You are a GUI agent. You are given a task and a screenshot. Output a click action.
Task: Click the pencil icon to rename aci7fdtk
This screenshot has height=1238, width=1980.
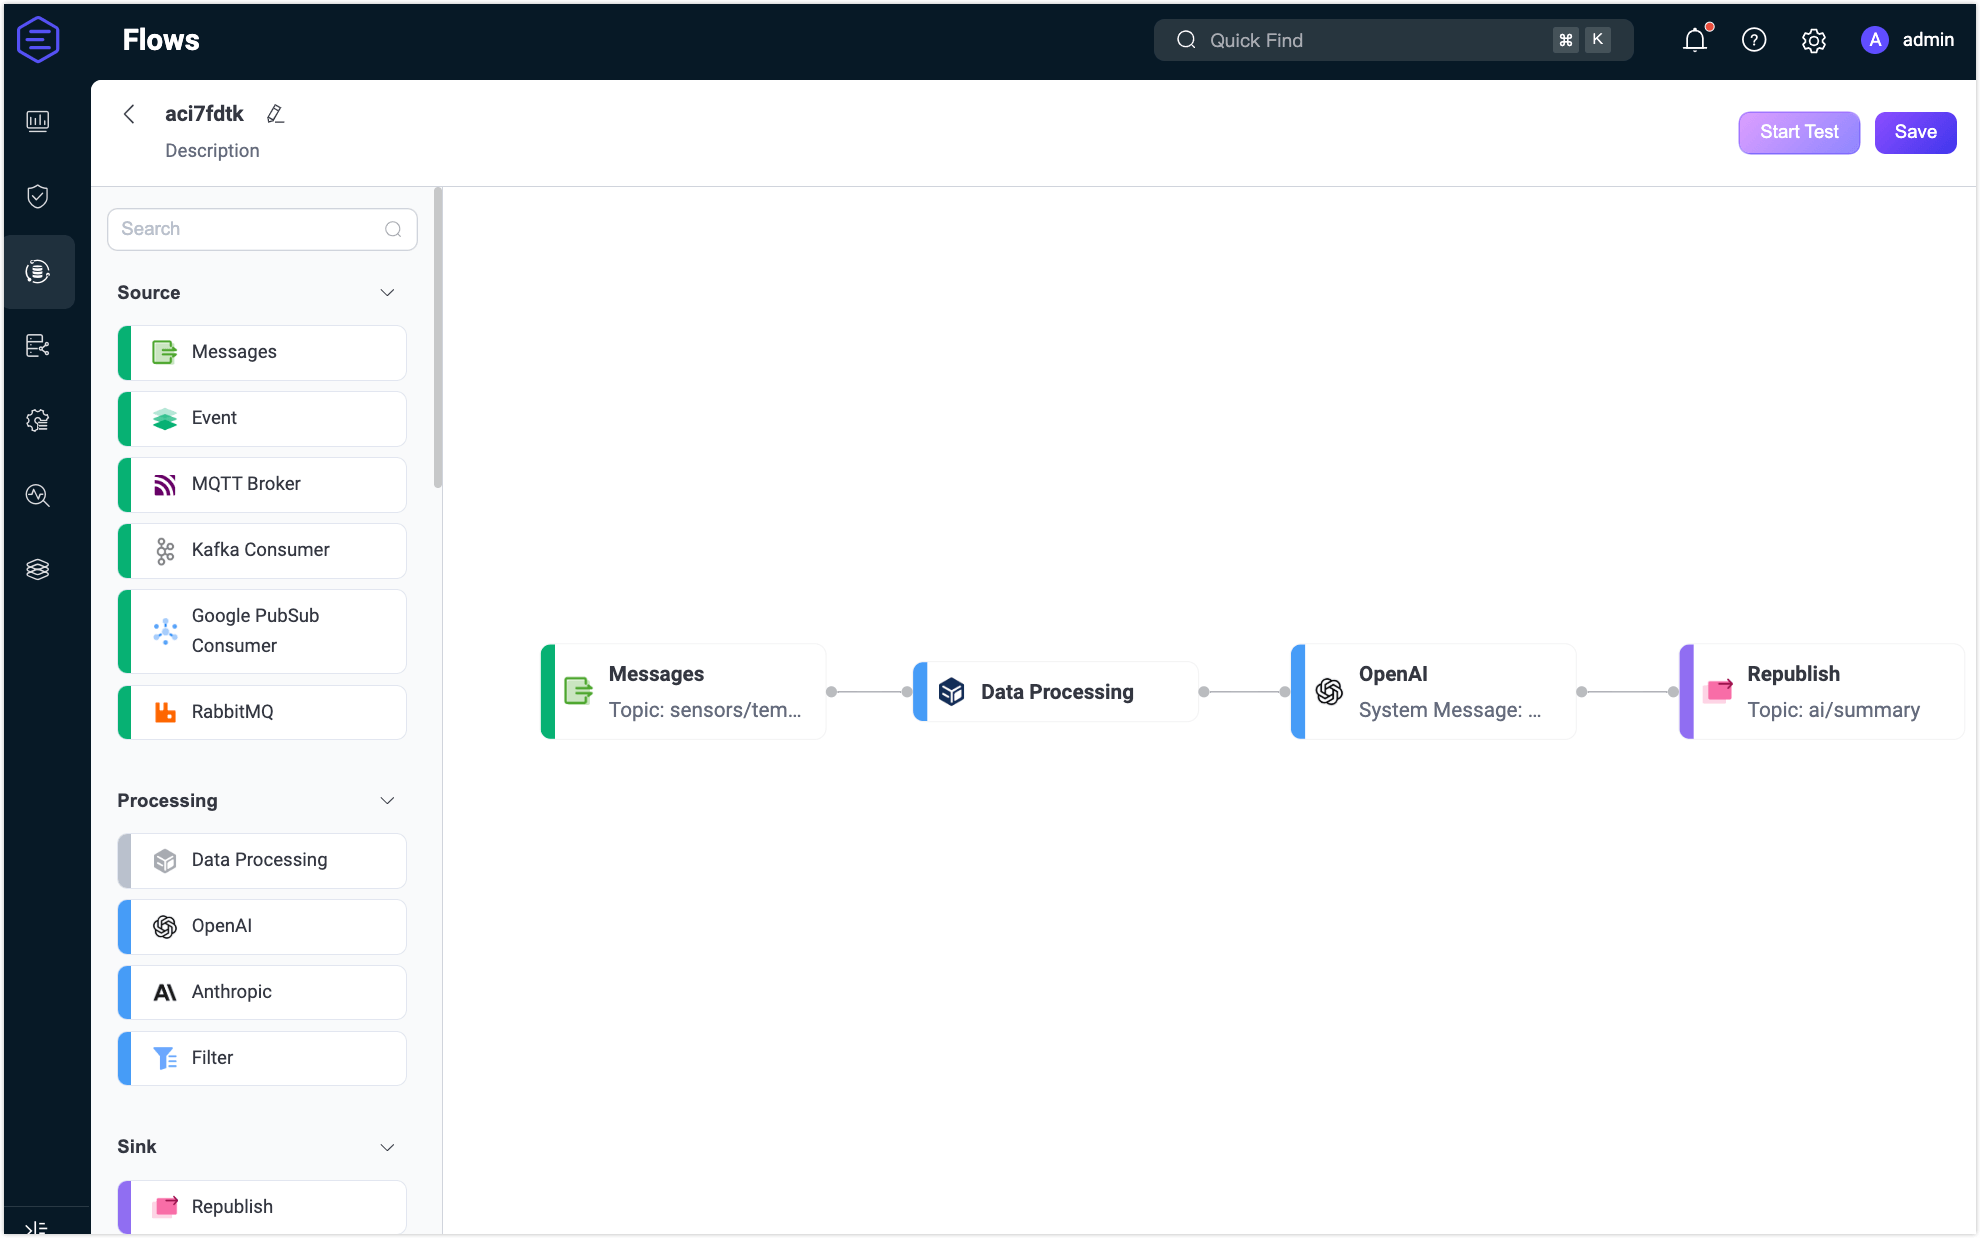(276, 113)
